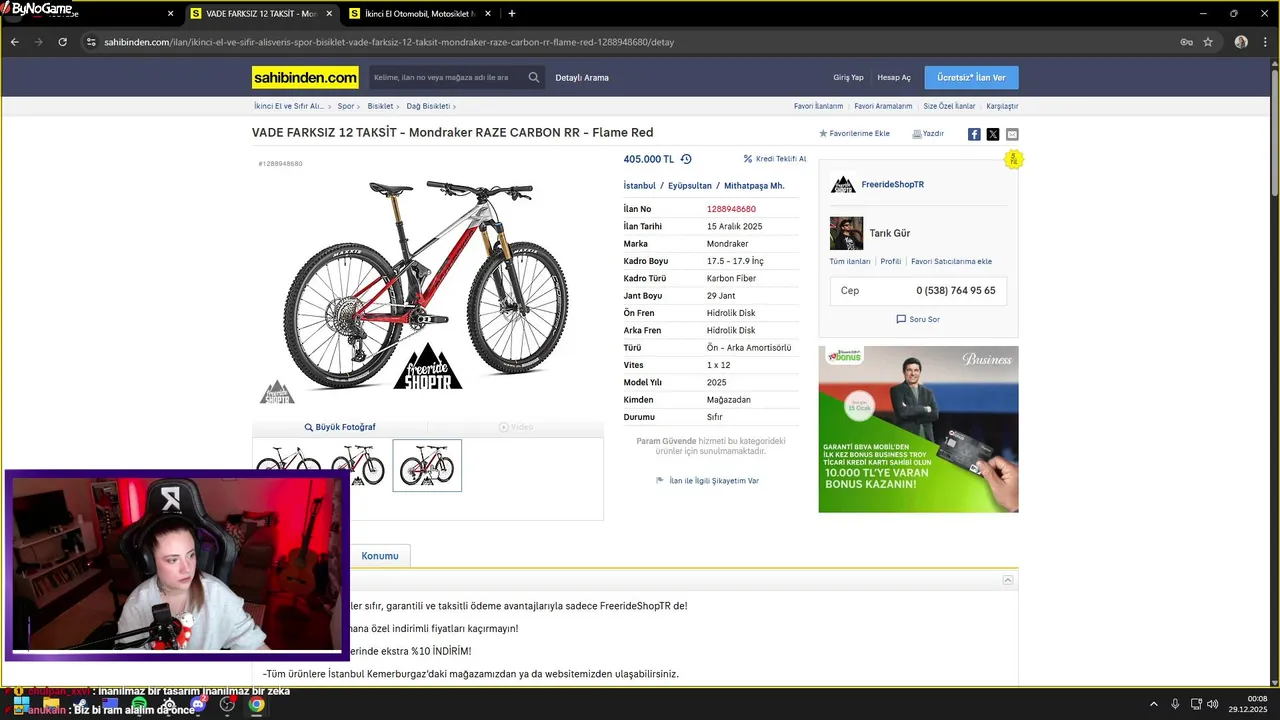Select the second bike thumbnail
Screen dimensions: 1280x720
tap(357, 465)
